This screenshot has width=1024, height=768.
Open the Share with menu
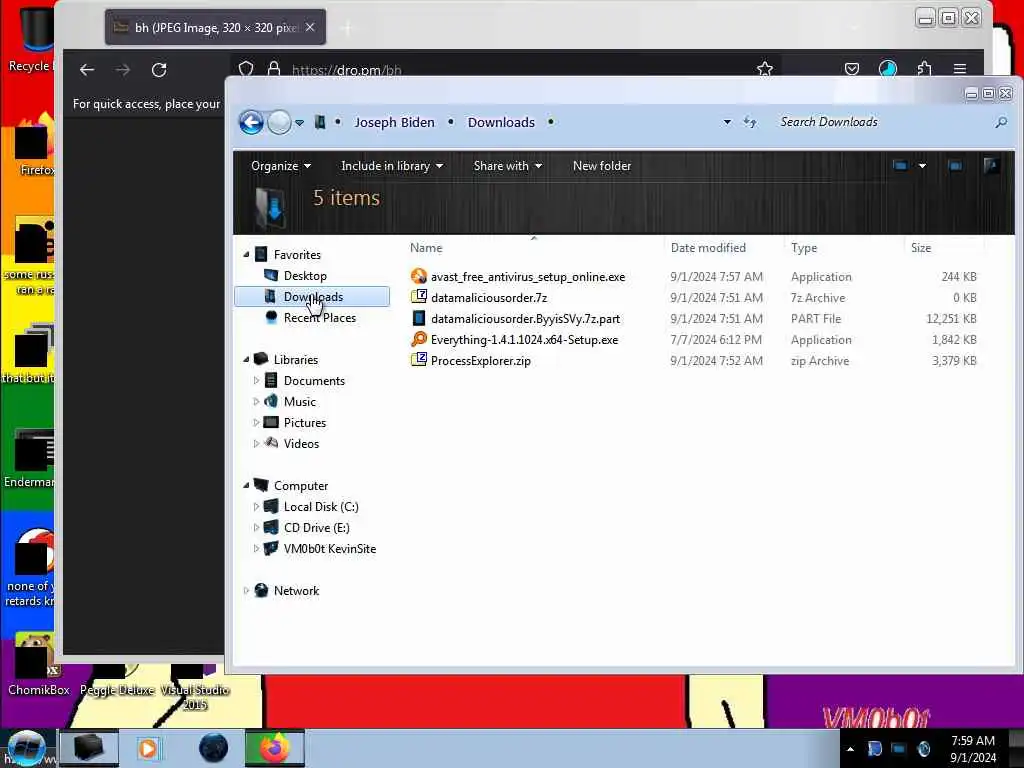[507, 166]
